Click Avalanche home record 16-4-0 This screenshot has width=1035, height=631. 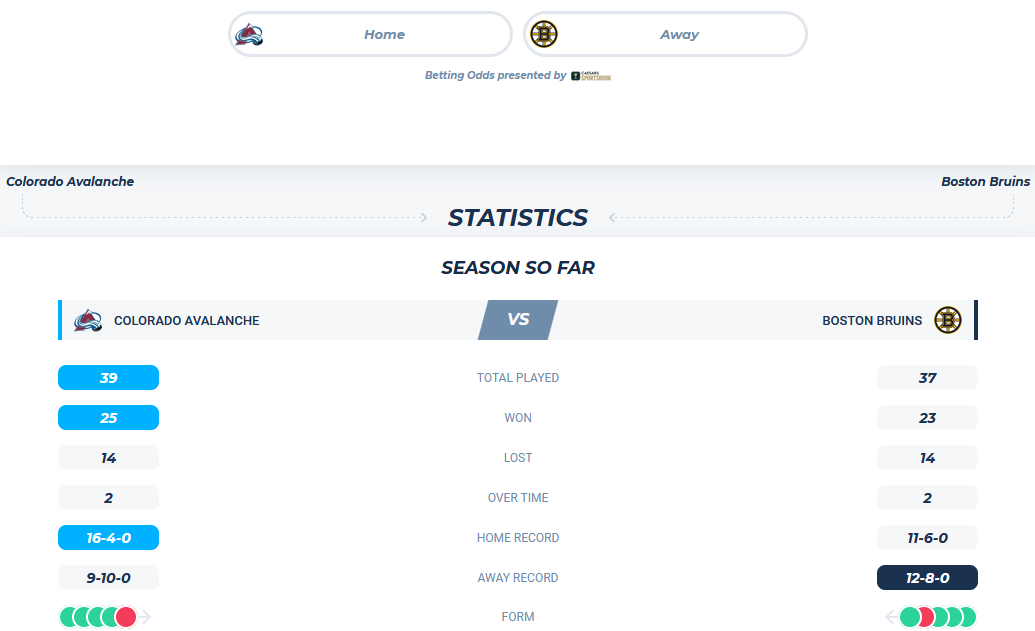pos(108,538)
